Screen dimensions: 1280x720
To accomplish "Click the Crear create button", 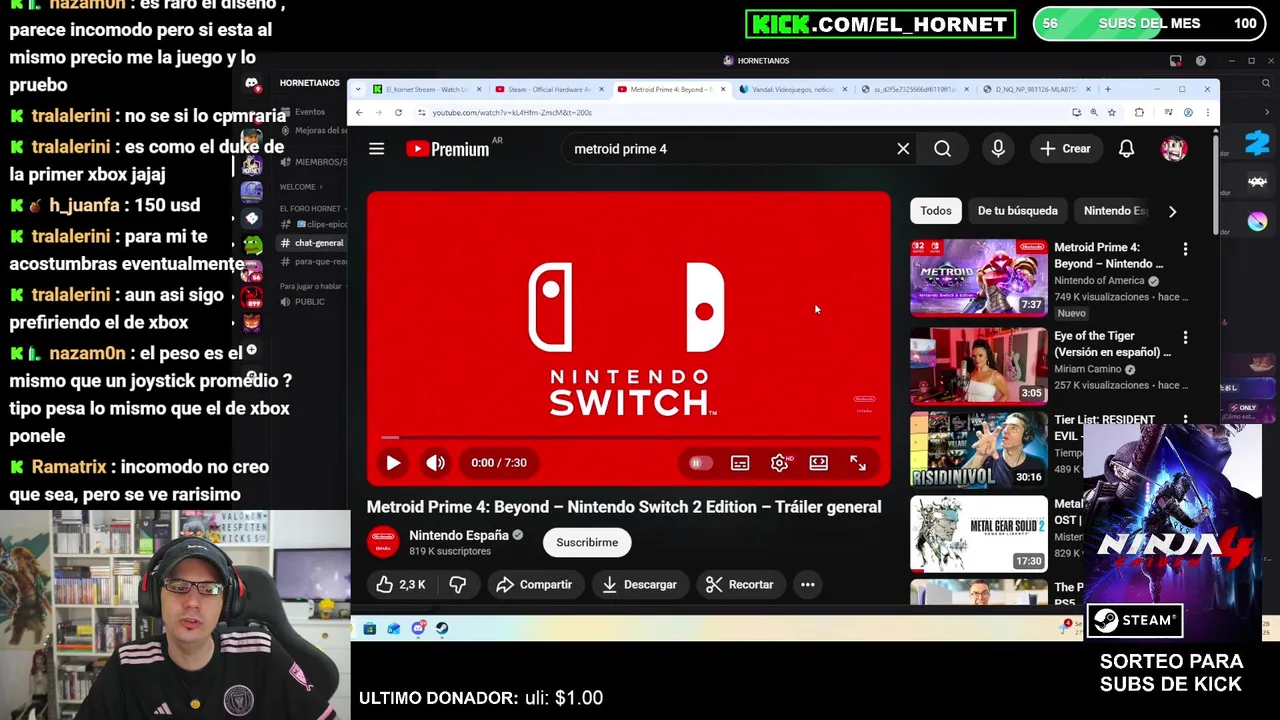I will coord(1065,149).
